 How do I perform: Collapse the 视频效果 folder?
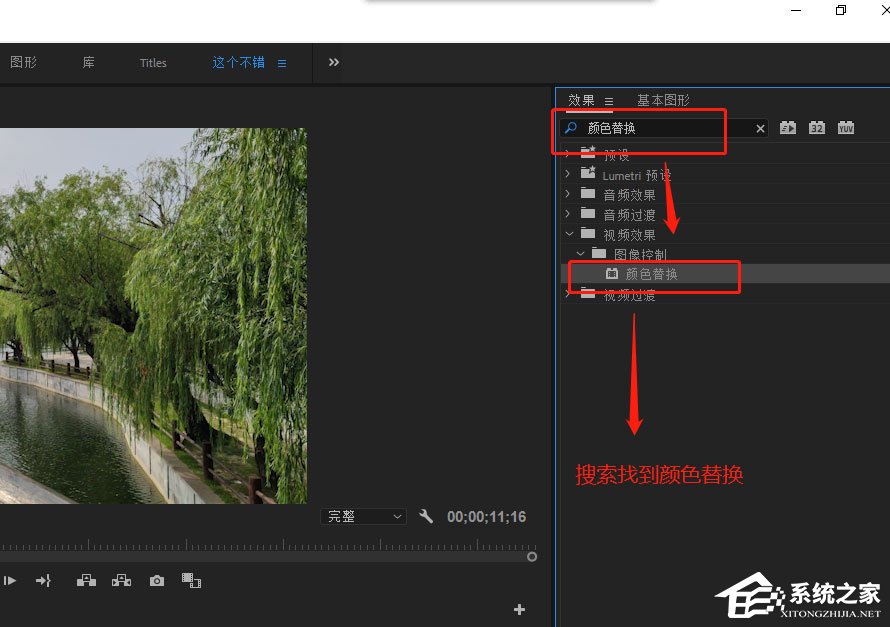click(569, 233)
